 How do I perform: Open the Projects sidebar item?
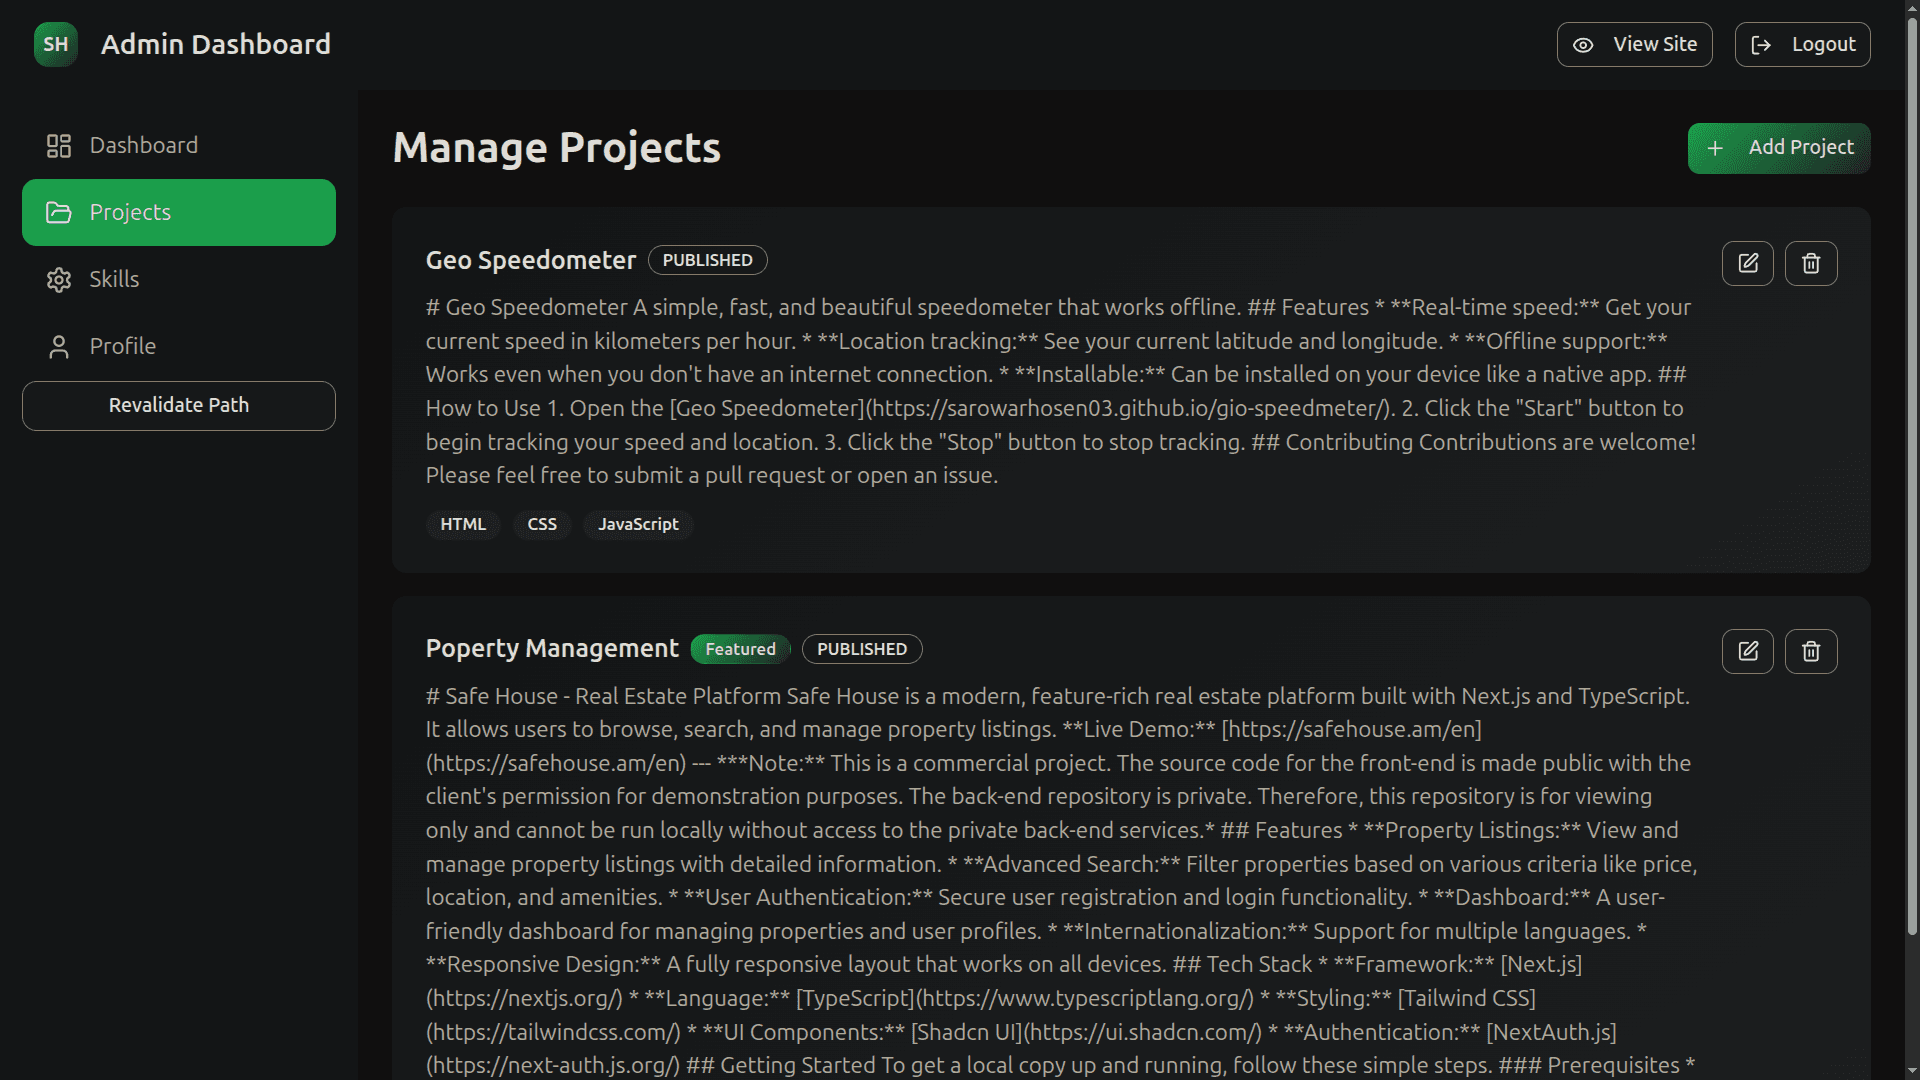[179, 212]
